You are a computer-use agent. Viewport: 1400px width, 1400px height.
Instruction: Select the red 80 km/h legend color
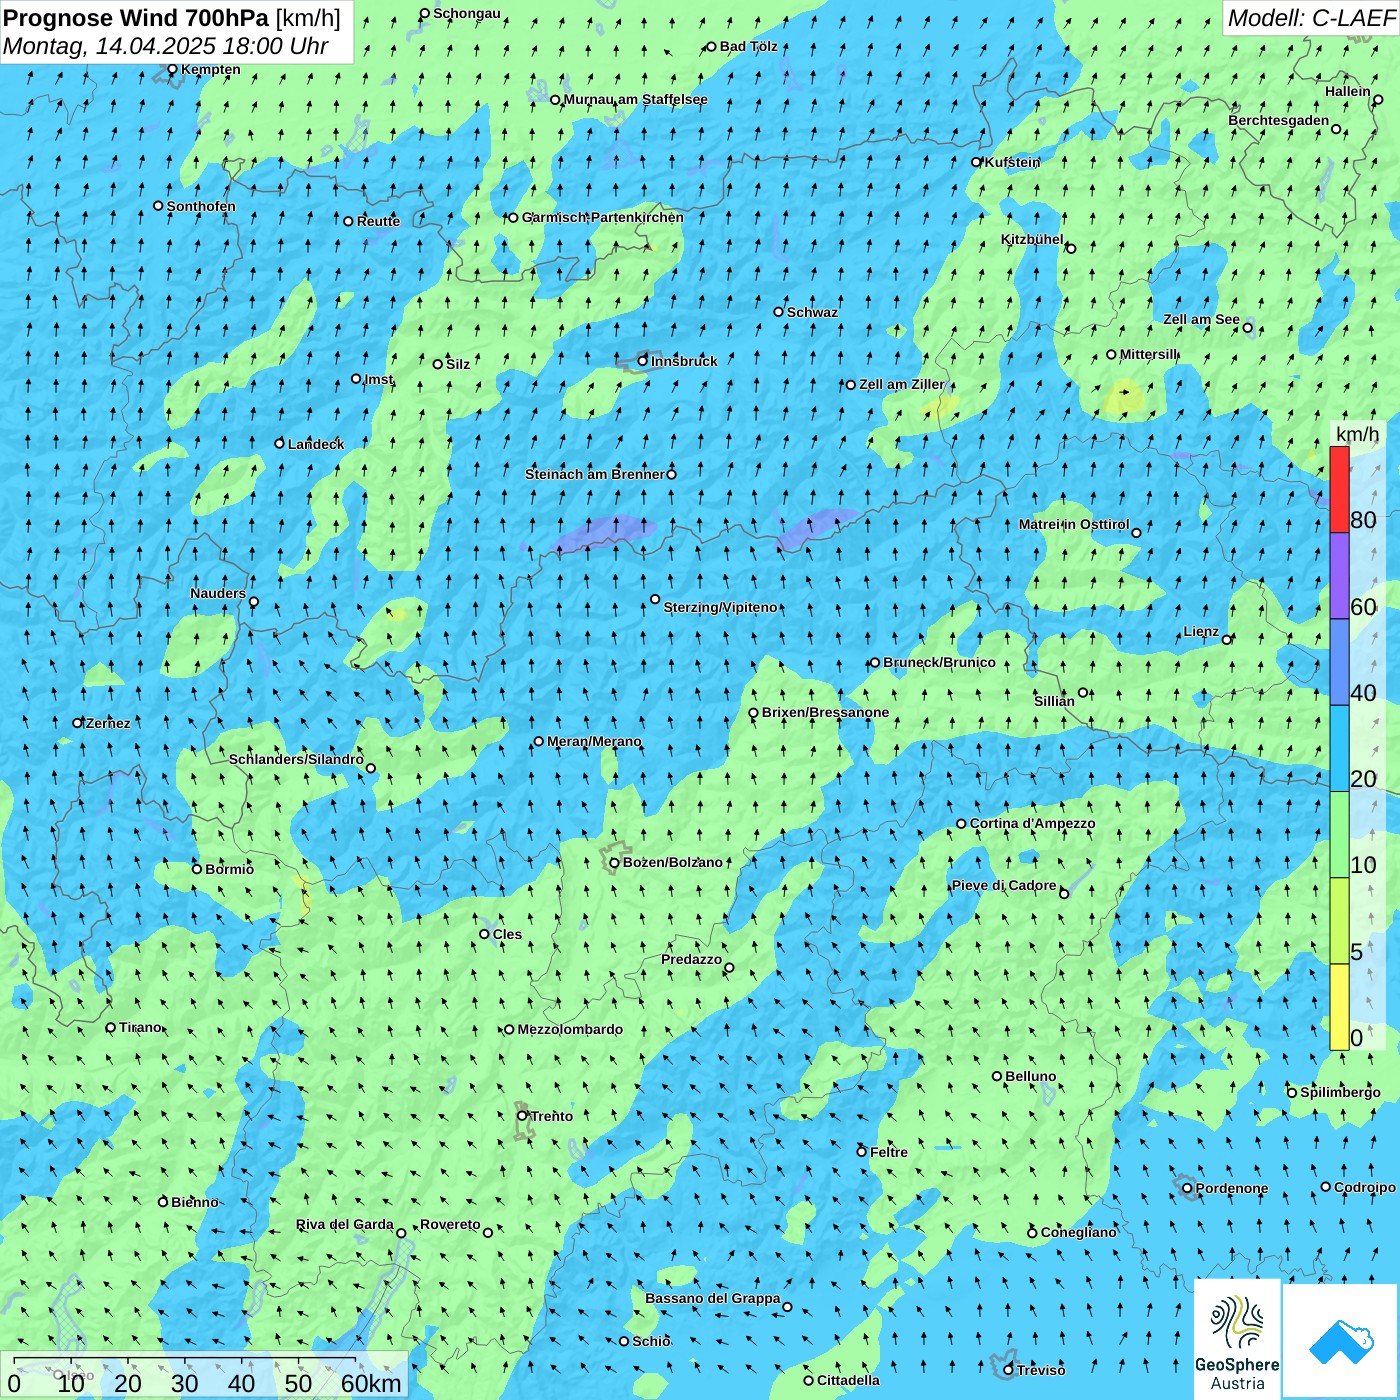point(1339,489)
